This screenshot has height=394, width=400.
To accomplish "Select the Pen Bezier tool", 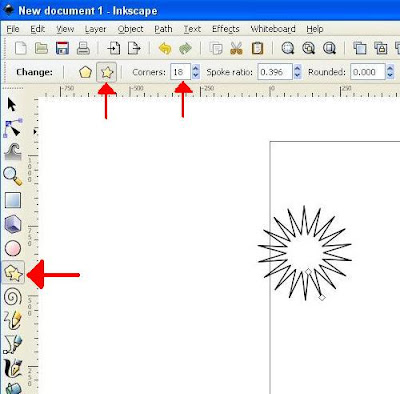I will pos(13,344).
